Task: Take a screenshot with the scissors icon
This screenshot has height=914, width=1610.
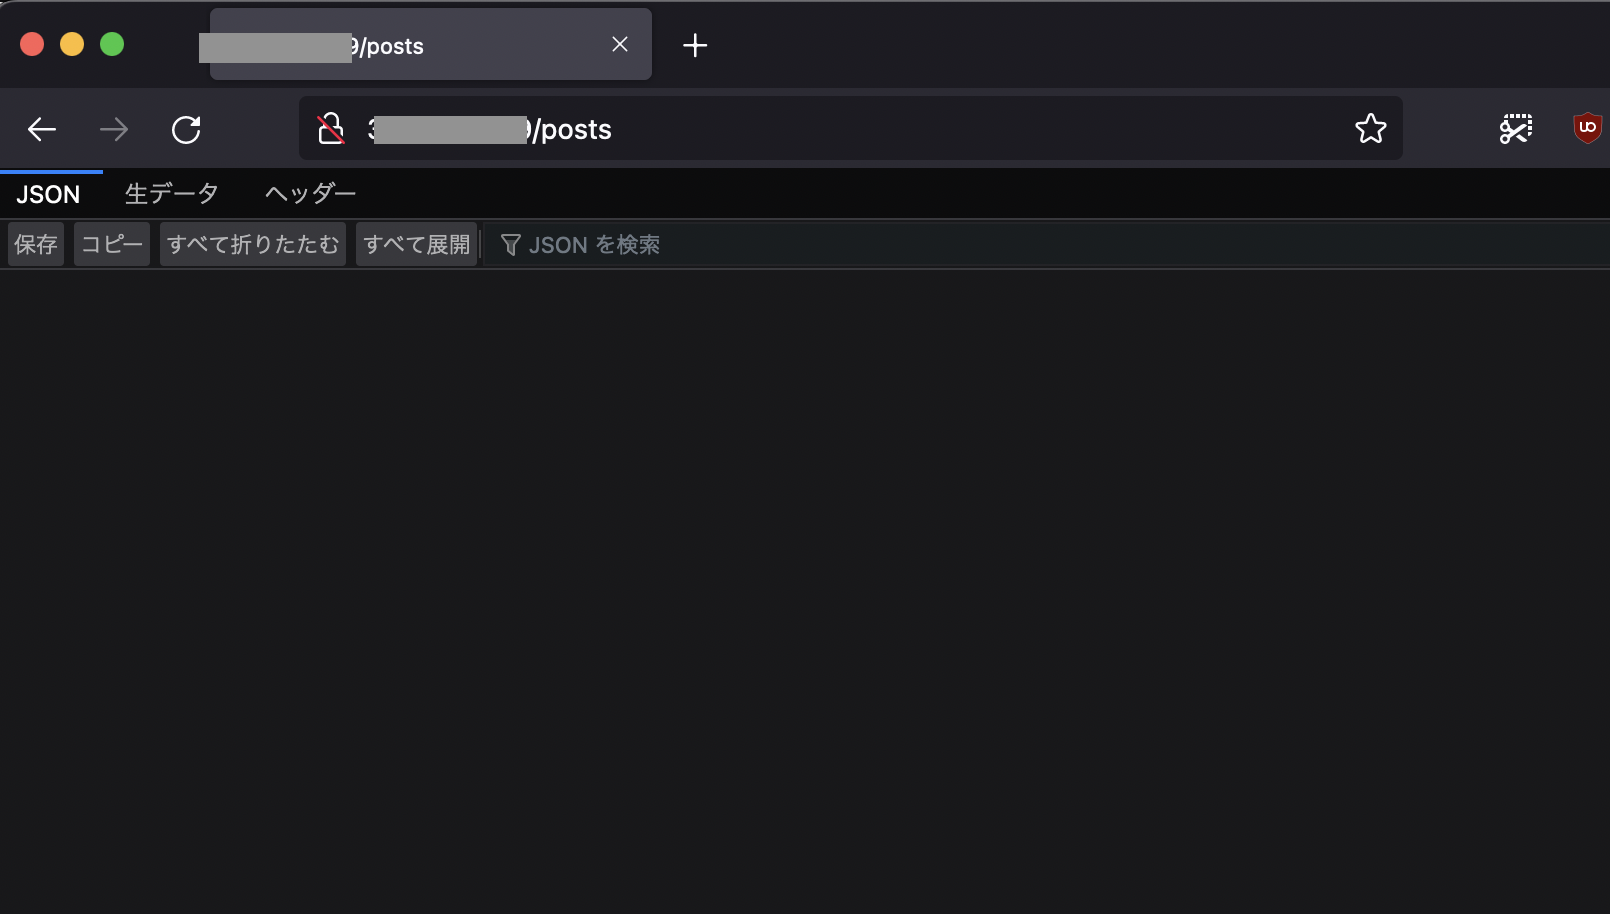Action: click(x=1516, y=128)
